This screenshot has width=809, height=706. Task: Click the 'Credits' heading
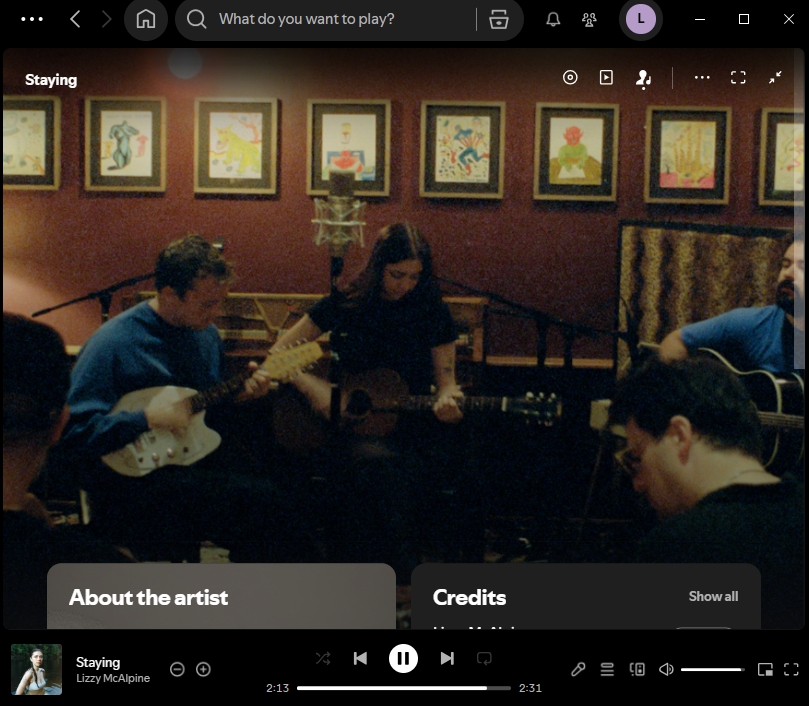point(470,597)
